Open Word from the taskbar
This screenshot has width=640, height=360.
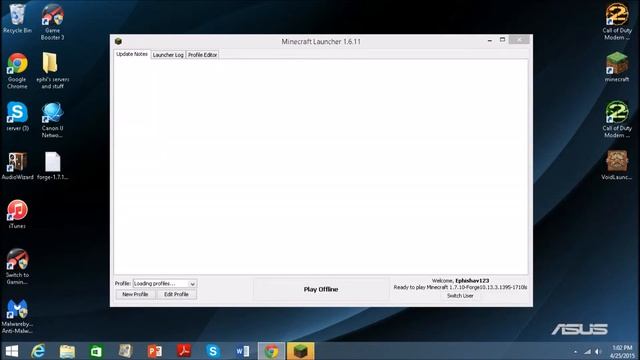tap(242, 351)
